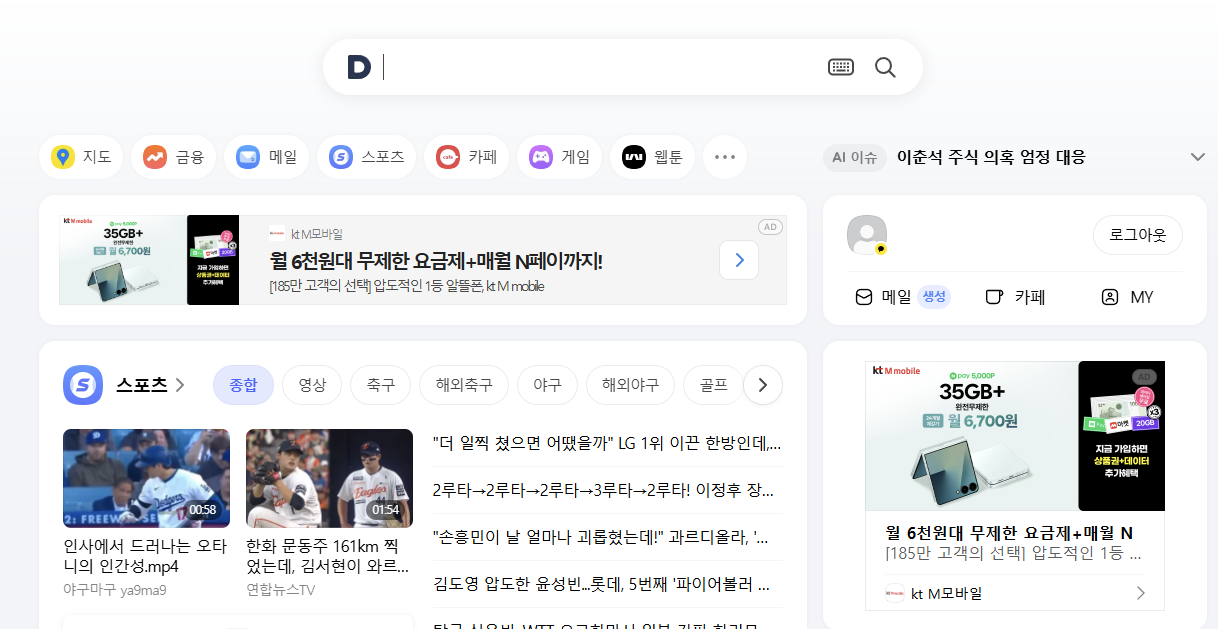This screenshot has height=629, width=1218.
Task: Select the 해외야구 tab
Action: 630,385
